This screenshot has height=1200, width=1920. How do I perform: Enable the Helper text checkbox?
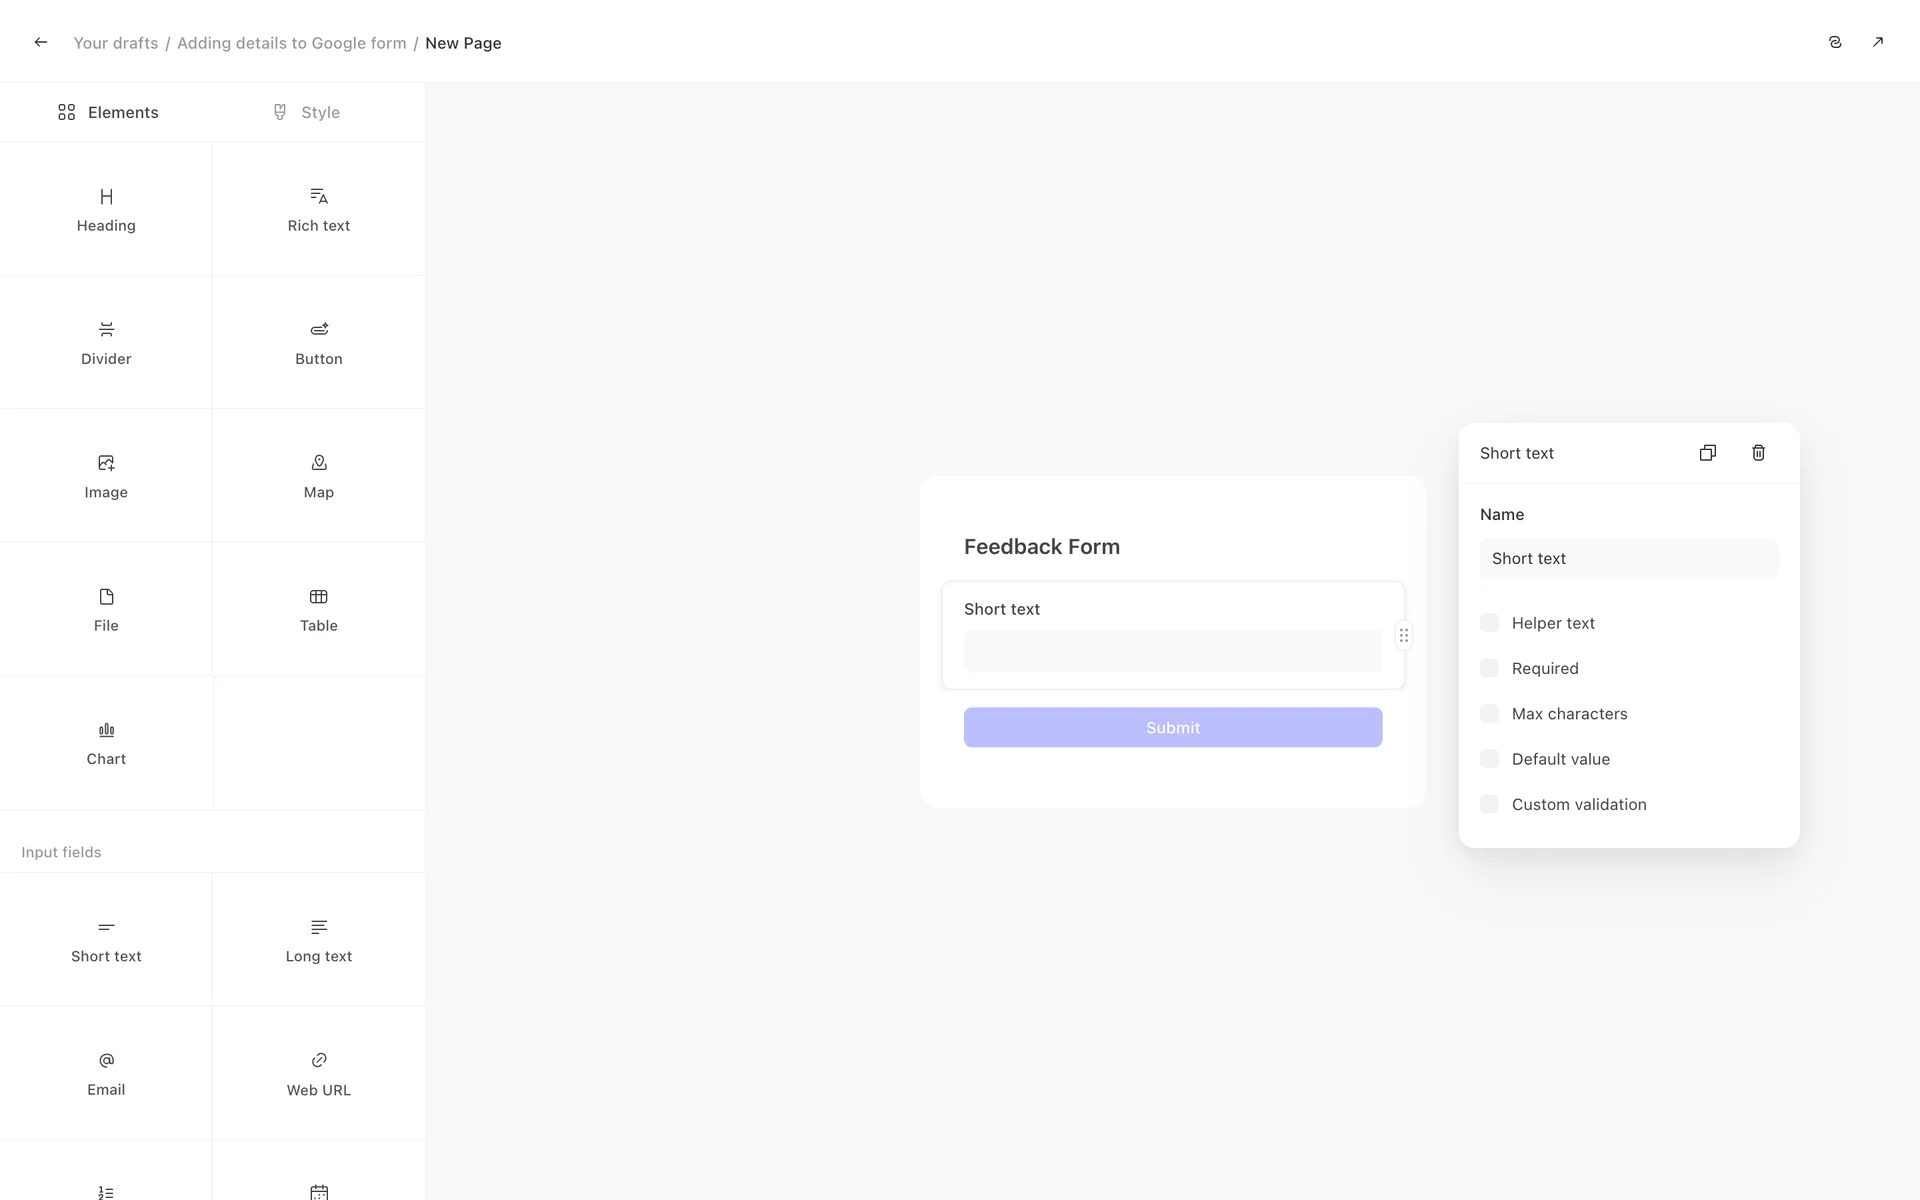(1489, 623)
